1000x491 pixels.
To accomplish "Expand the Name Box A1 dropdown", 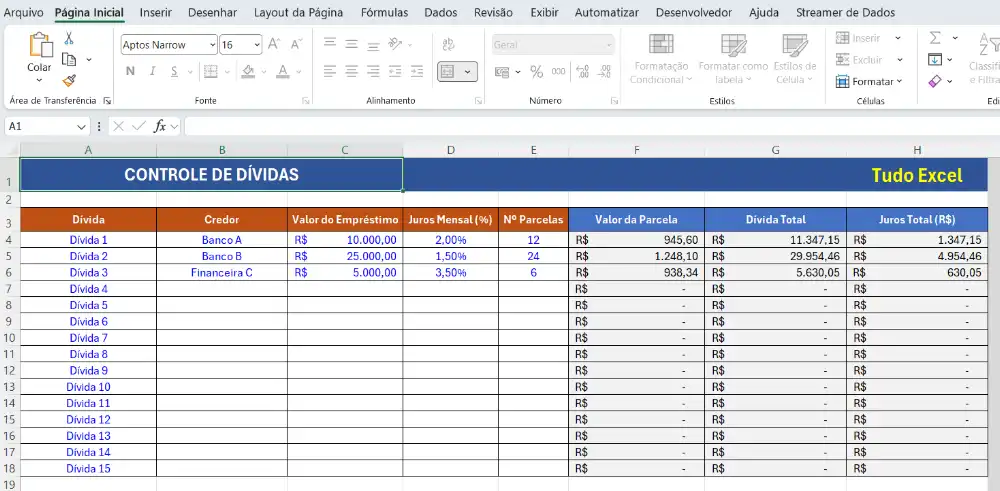I will (x=81, y=127).
